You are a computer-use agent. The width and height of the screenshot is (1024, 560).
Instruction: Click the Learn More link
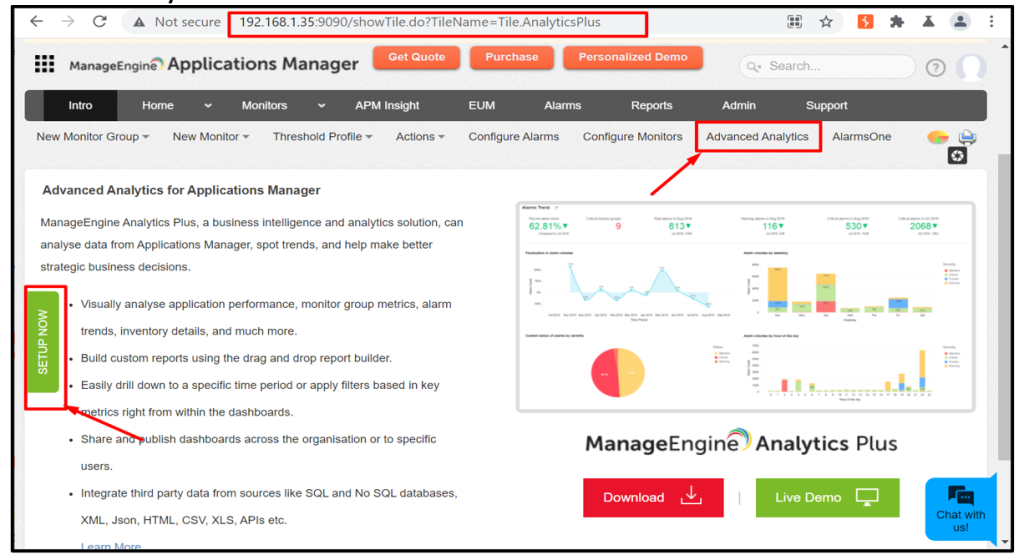pos(111,546)
